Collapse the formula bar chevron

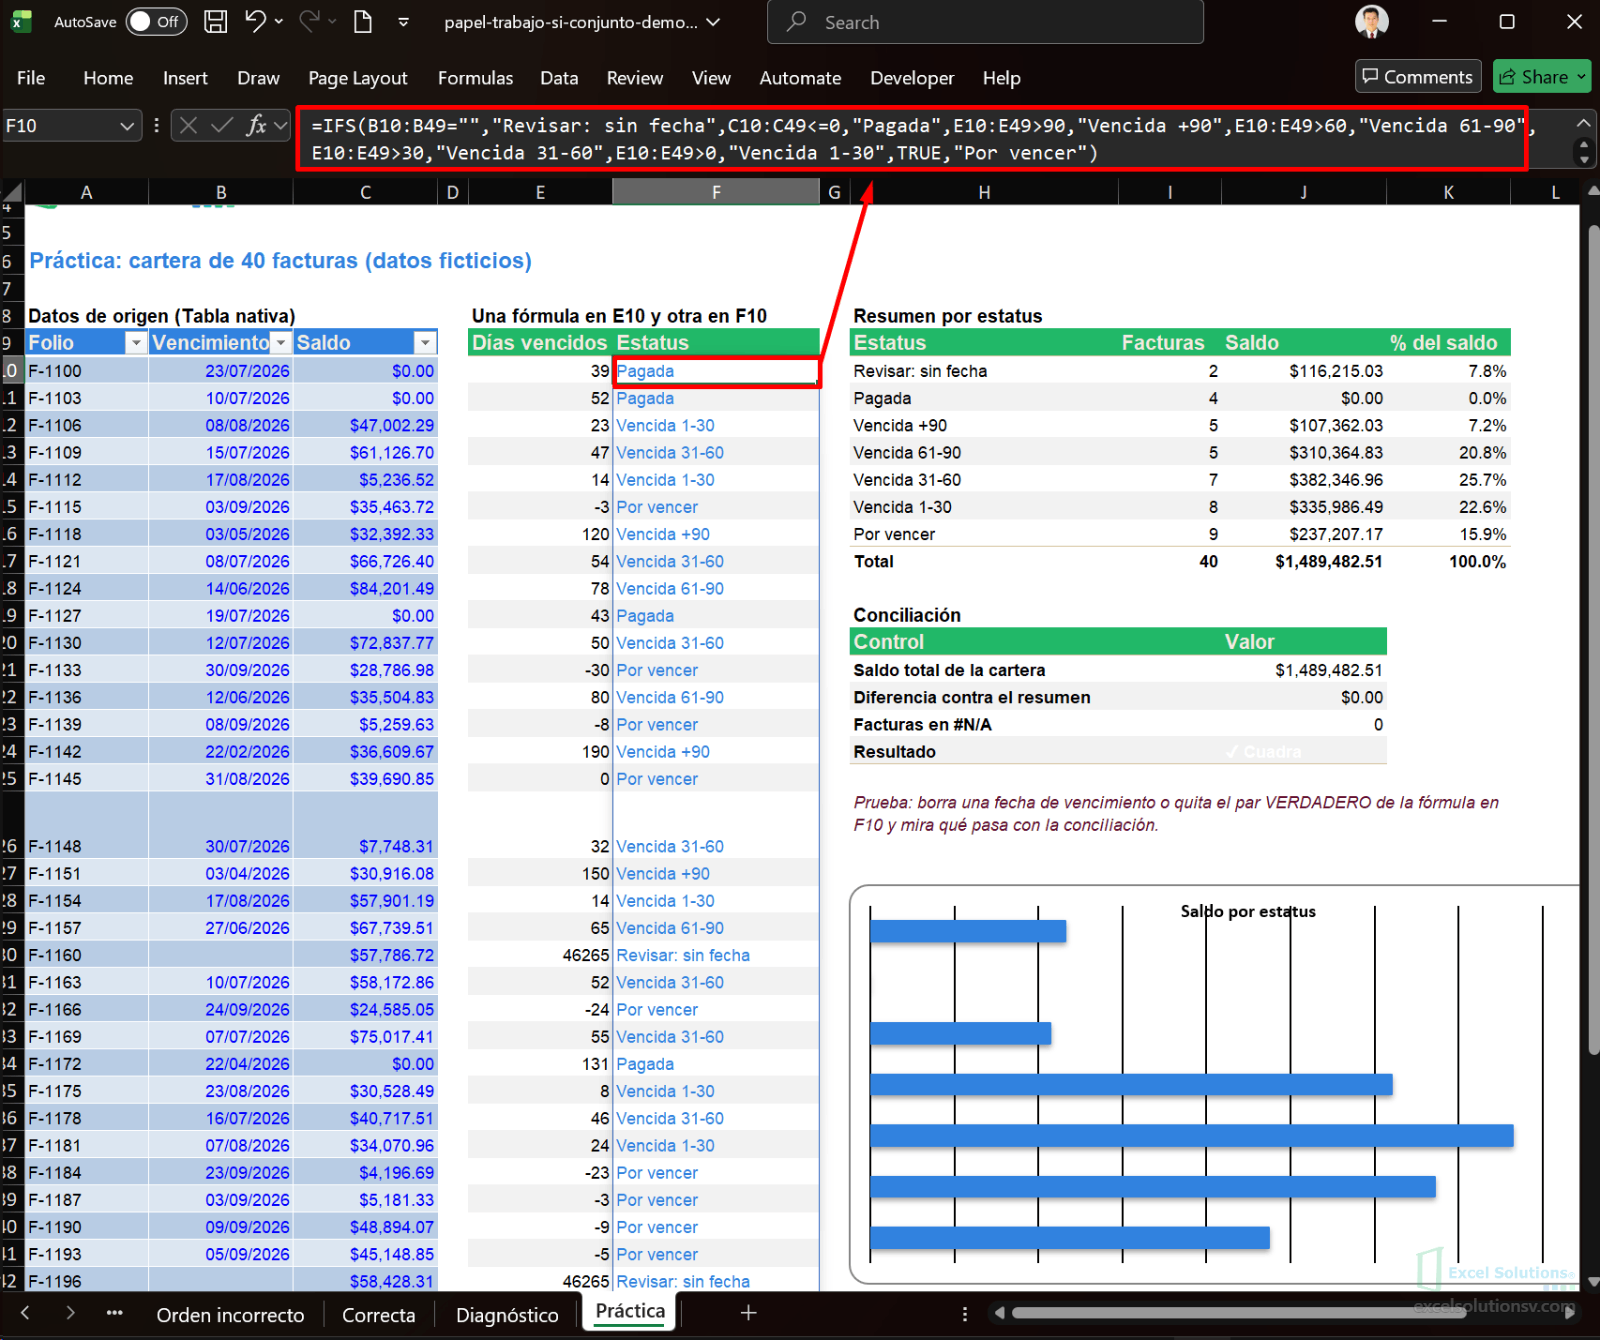click(x=1583, y=123)
